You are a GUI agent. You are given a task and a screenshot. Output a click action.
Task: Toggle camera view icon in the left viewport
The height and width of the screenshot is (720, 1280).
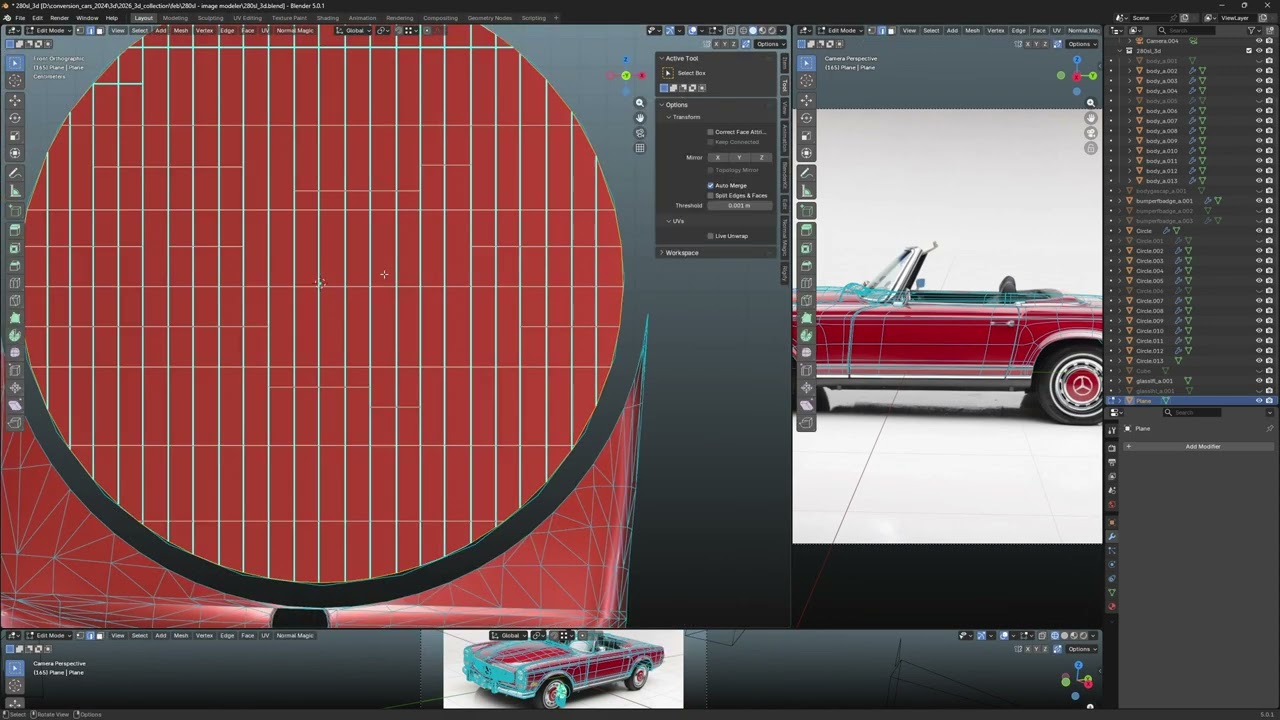coord(640,133)
